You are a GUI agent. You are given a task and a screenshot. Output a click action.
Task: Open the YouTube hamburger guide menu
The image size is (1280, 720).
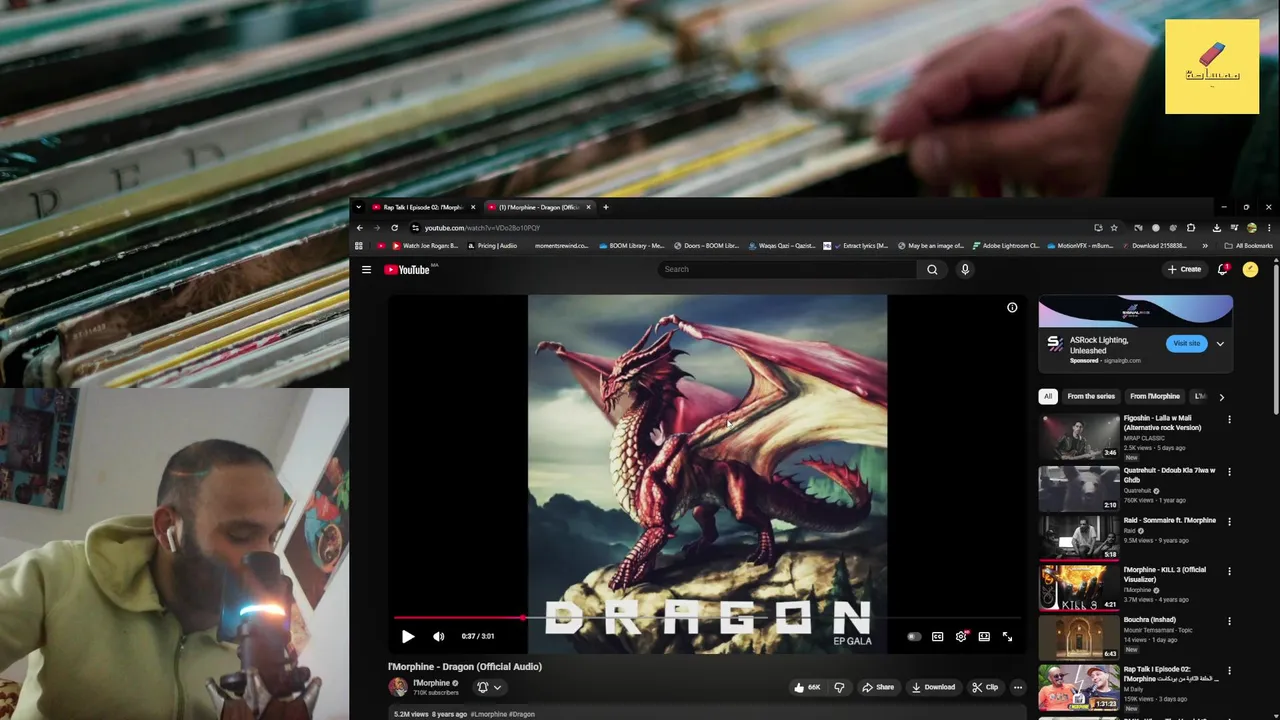pyautogui.click(x=366, y=269)
